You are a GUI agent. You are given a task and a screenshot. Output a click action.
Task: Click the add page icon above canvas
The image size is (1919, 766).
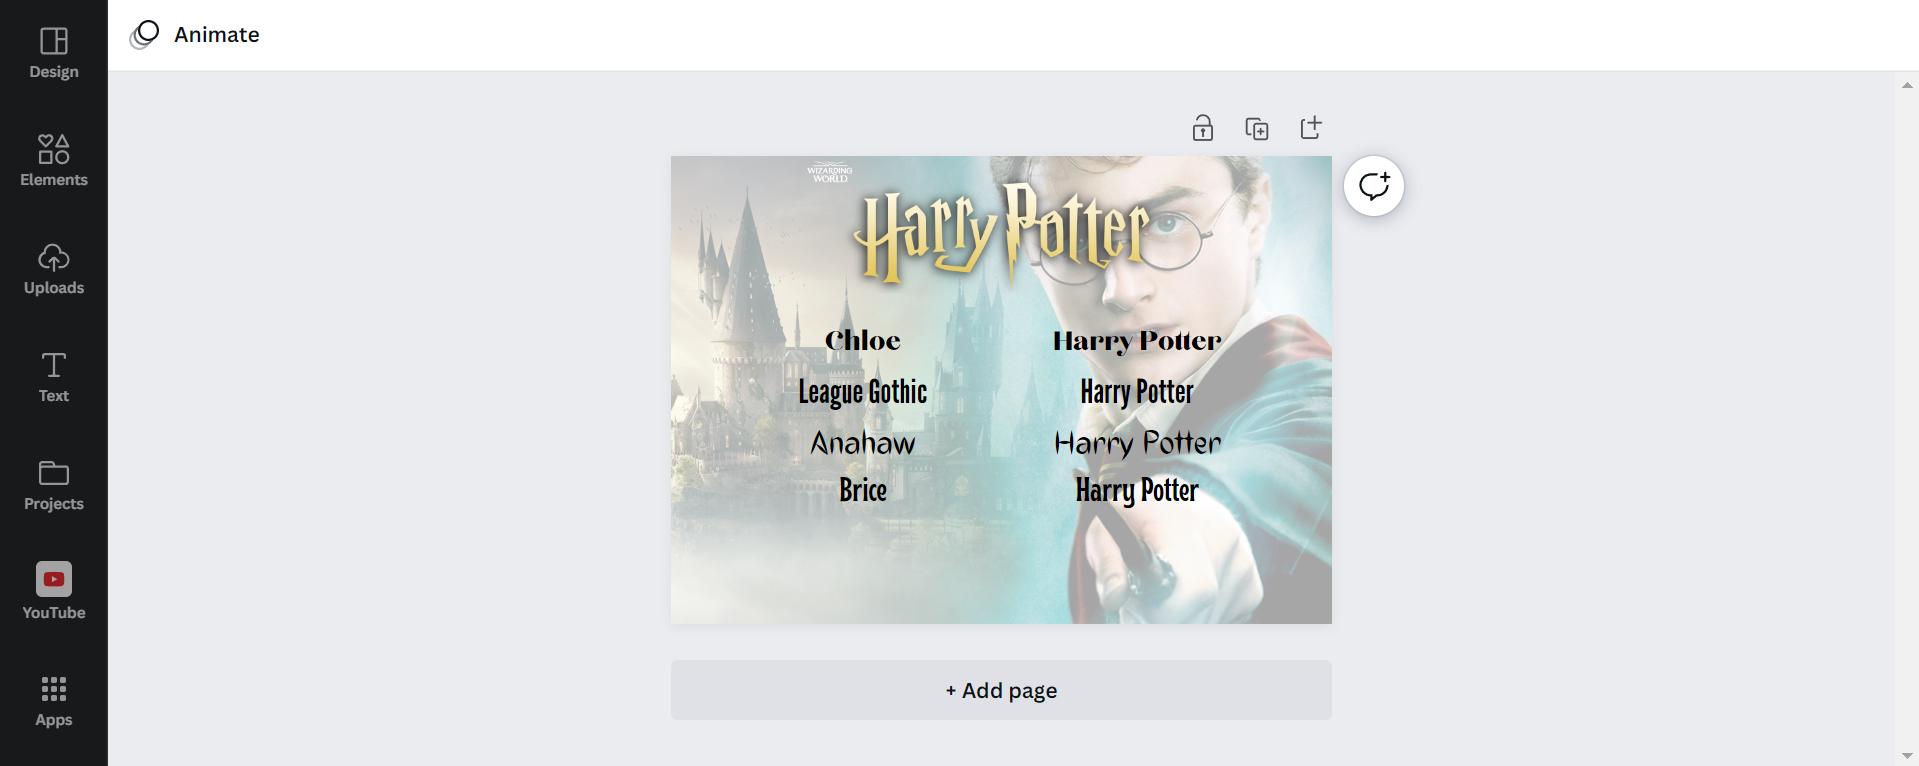pyautogui.click(x=1311, y=128)
